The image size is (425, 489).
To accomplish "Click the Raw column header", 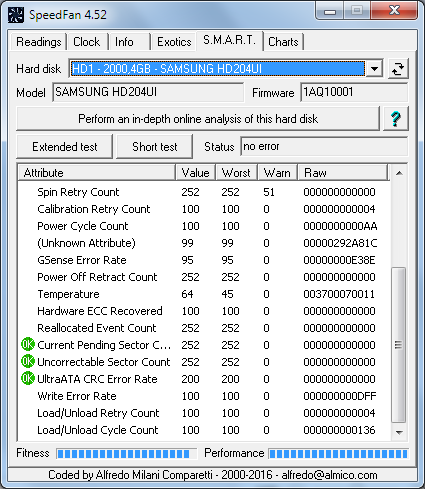I will (x=343, y=173).
